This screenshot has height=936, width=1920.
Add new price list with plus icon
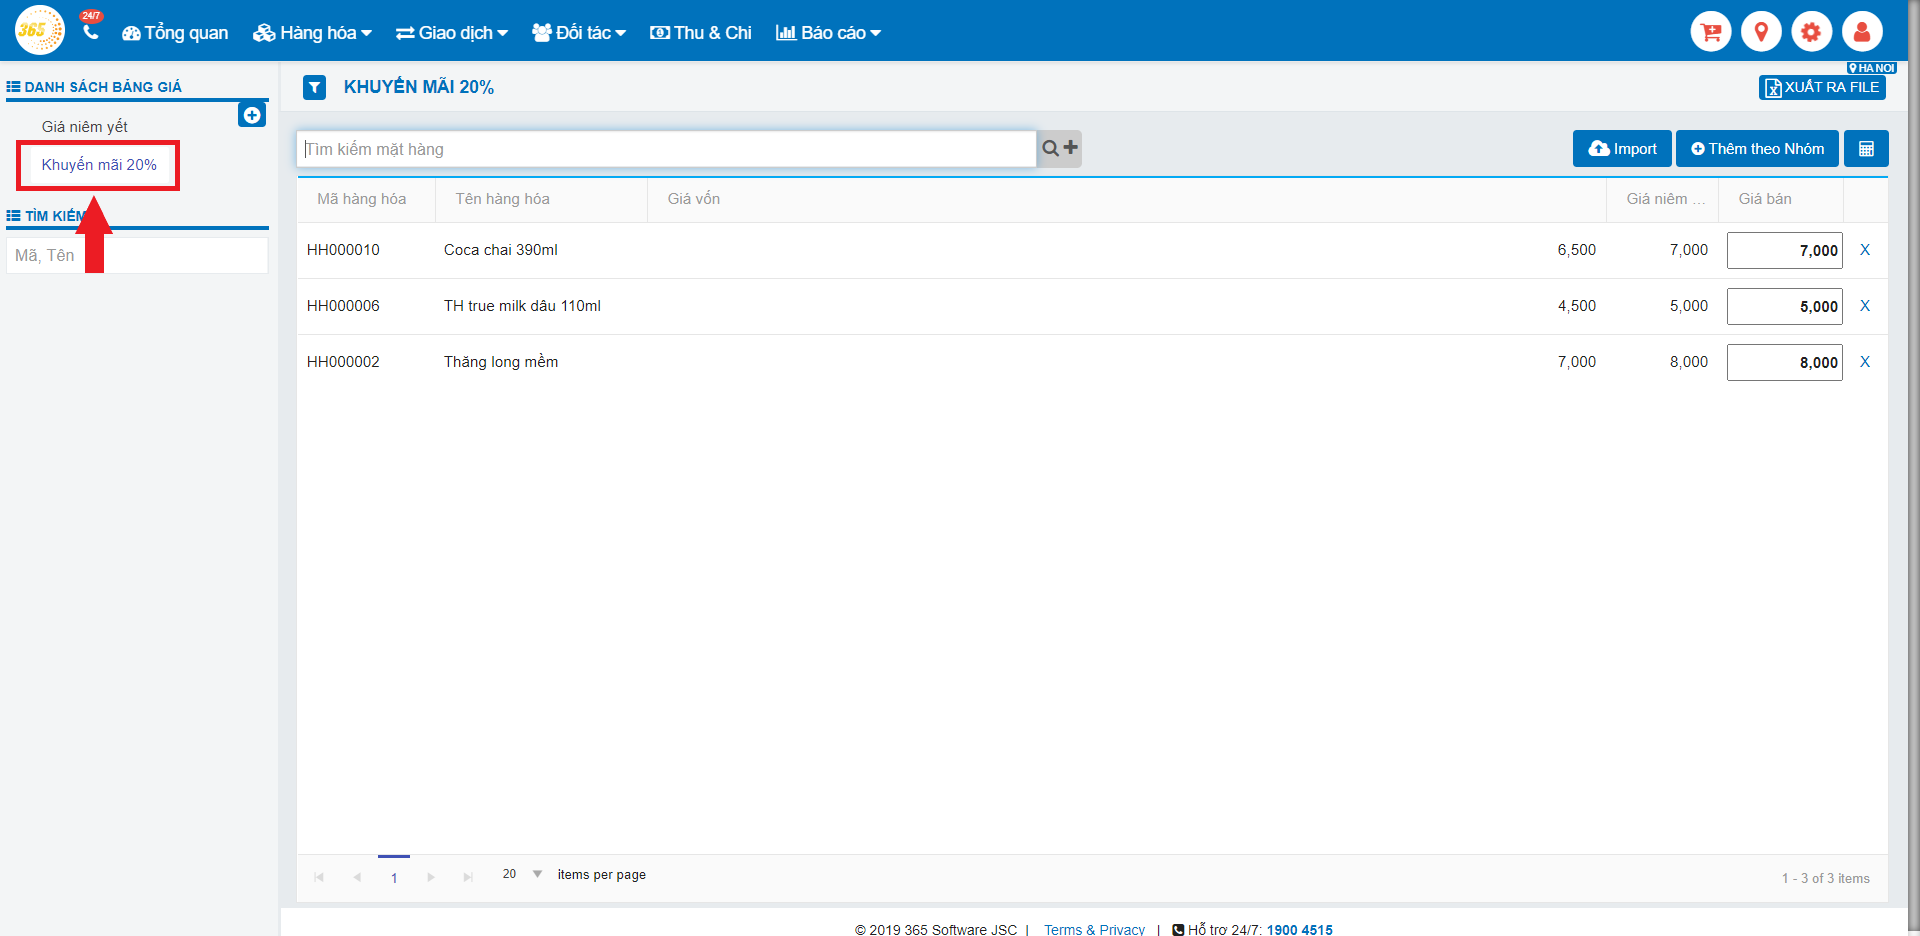[x=252, y=115]
